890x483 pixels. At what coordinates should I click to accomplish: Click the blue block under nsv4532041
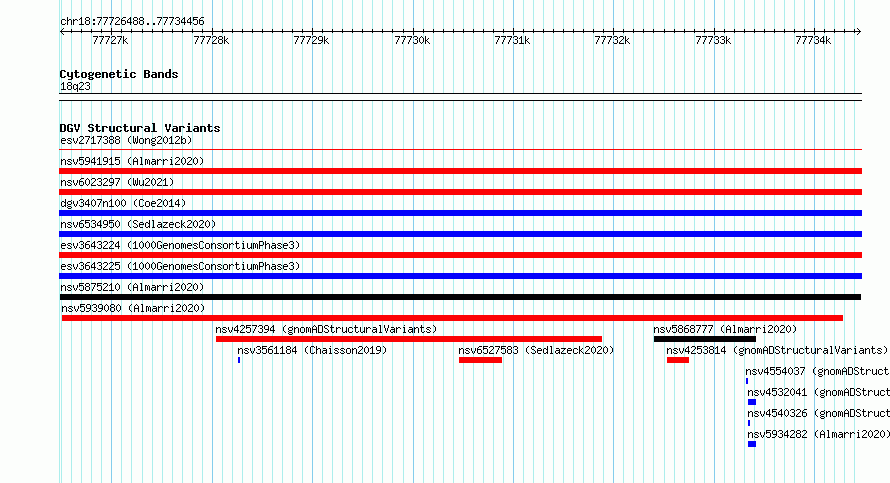(x=752, y=402)
